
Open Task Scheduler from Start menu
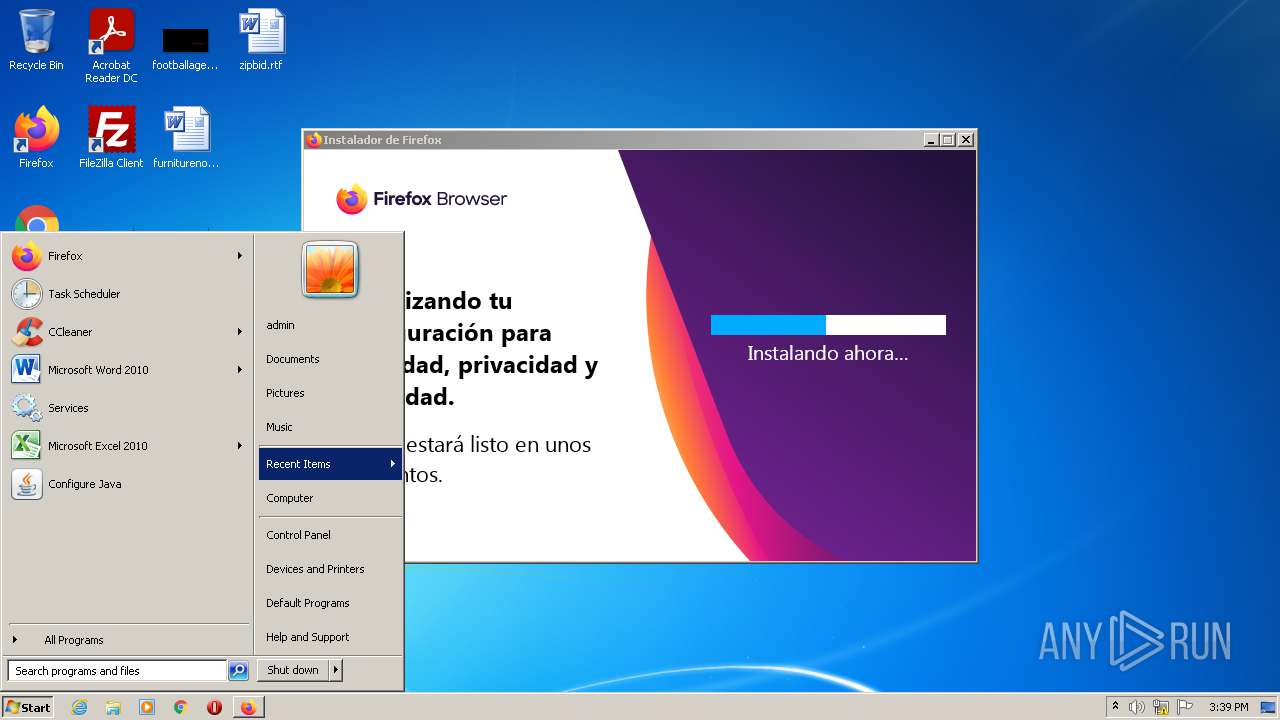(x=127, y=294)
